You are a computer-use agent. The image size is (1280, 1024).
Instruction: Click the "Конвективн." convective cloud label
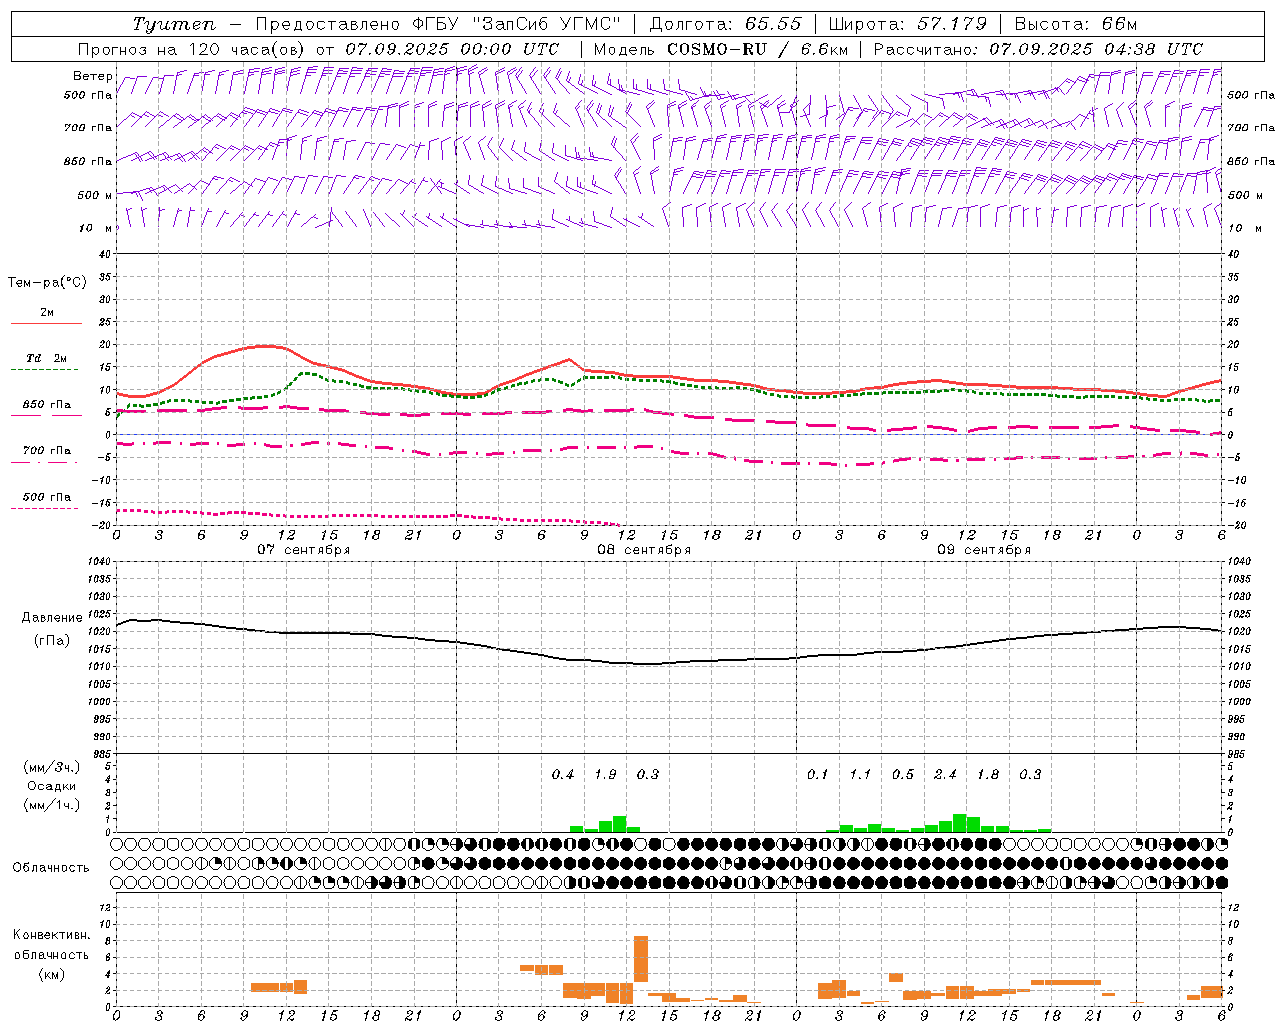pos(51,935)
